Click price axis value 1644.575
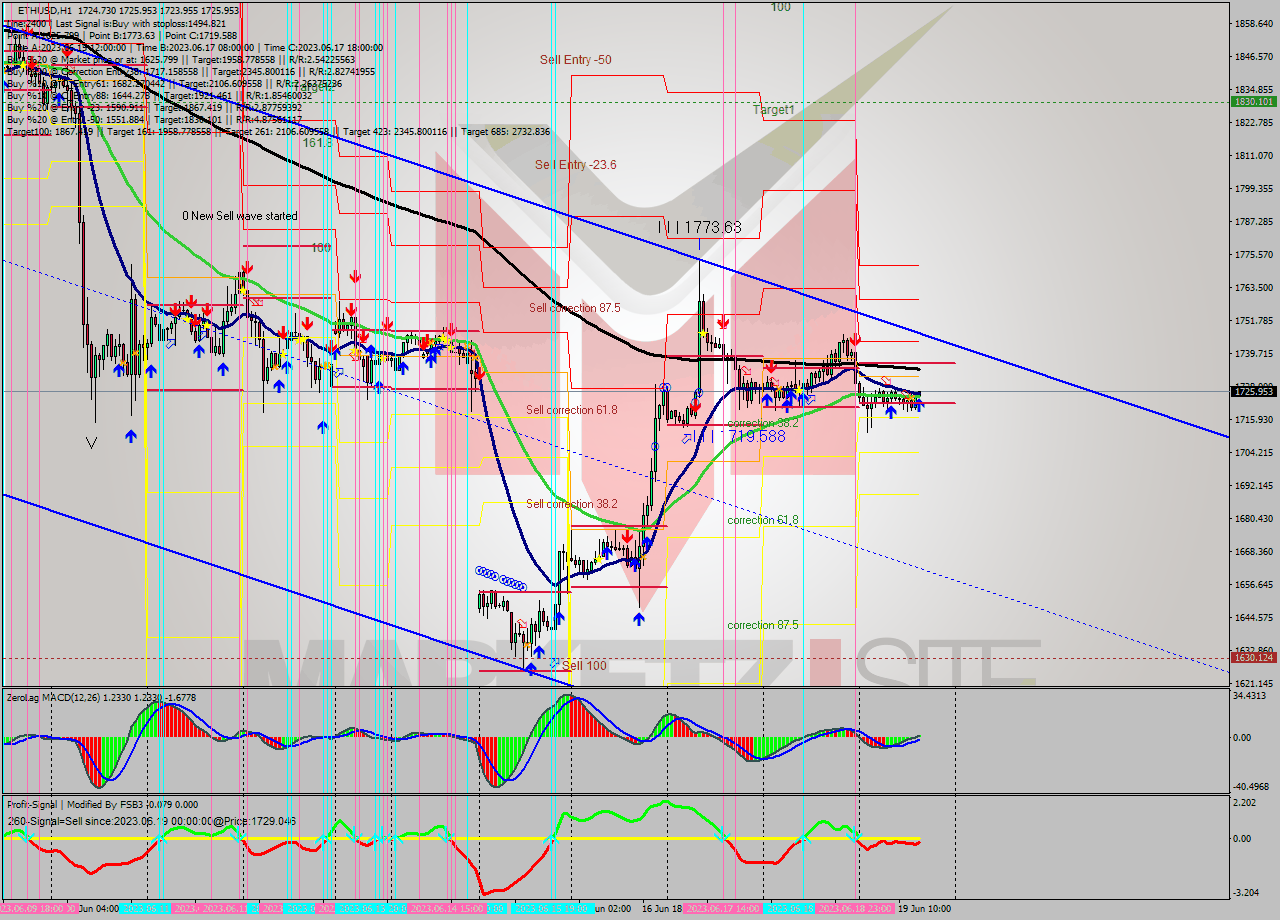Image resolution: width=1280 pixels, height=920 pixels. coord(1253,617)
